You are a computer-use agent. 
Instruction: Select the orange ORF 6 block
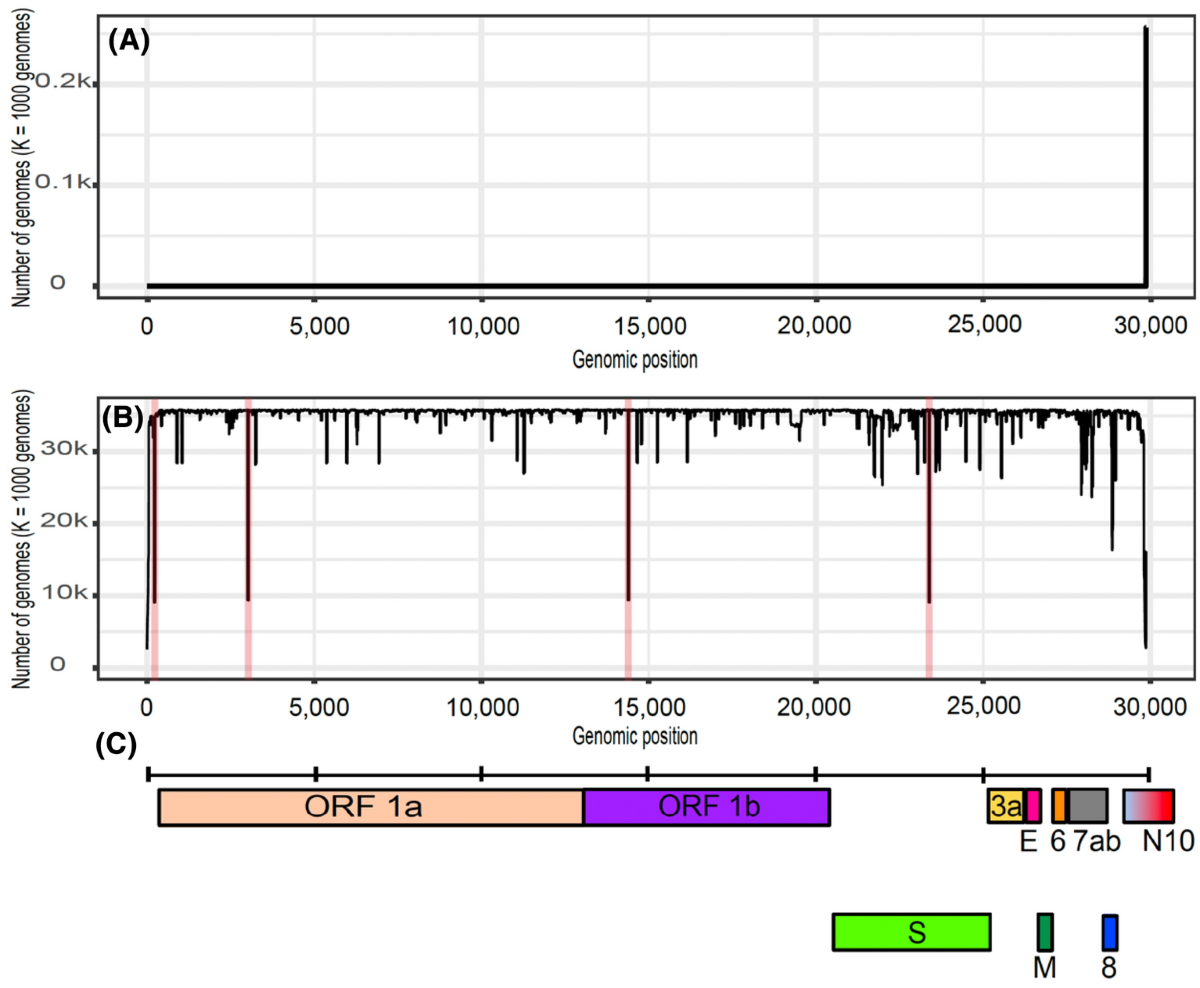(x=1058, y=806)
